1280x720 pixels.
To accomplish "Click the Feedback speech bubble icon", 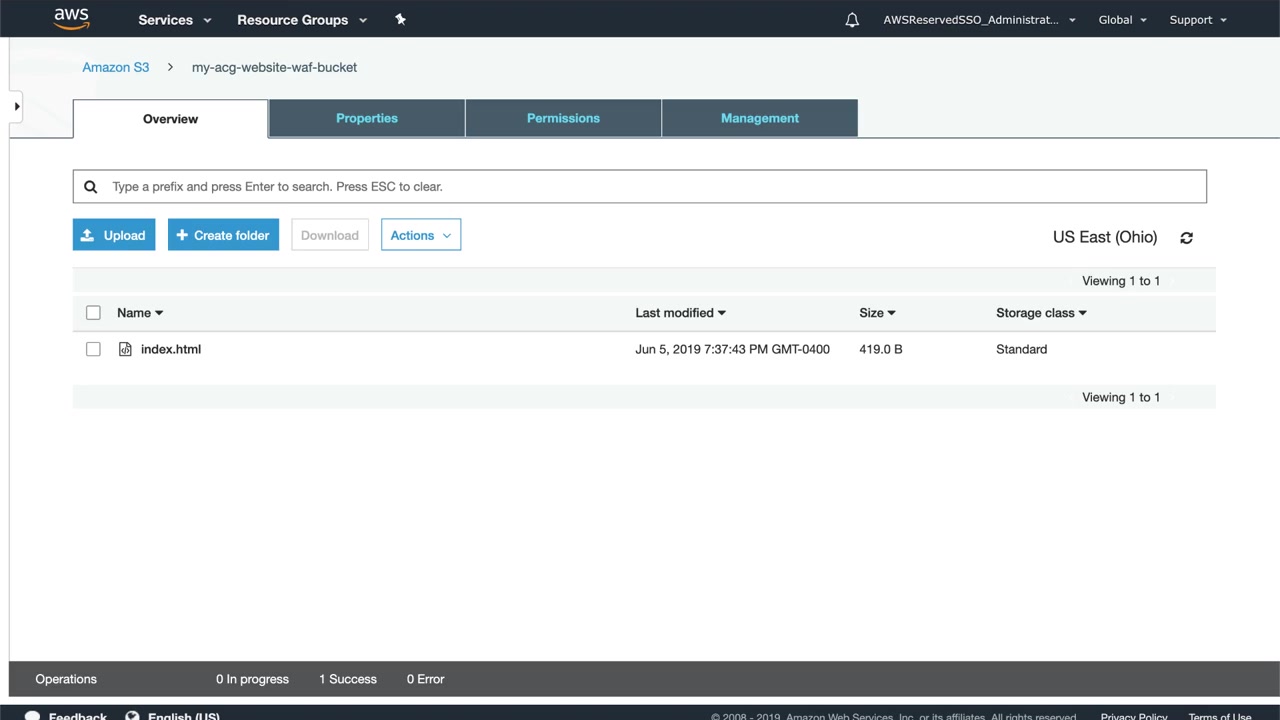I will [32, 716].
